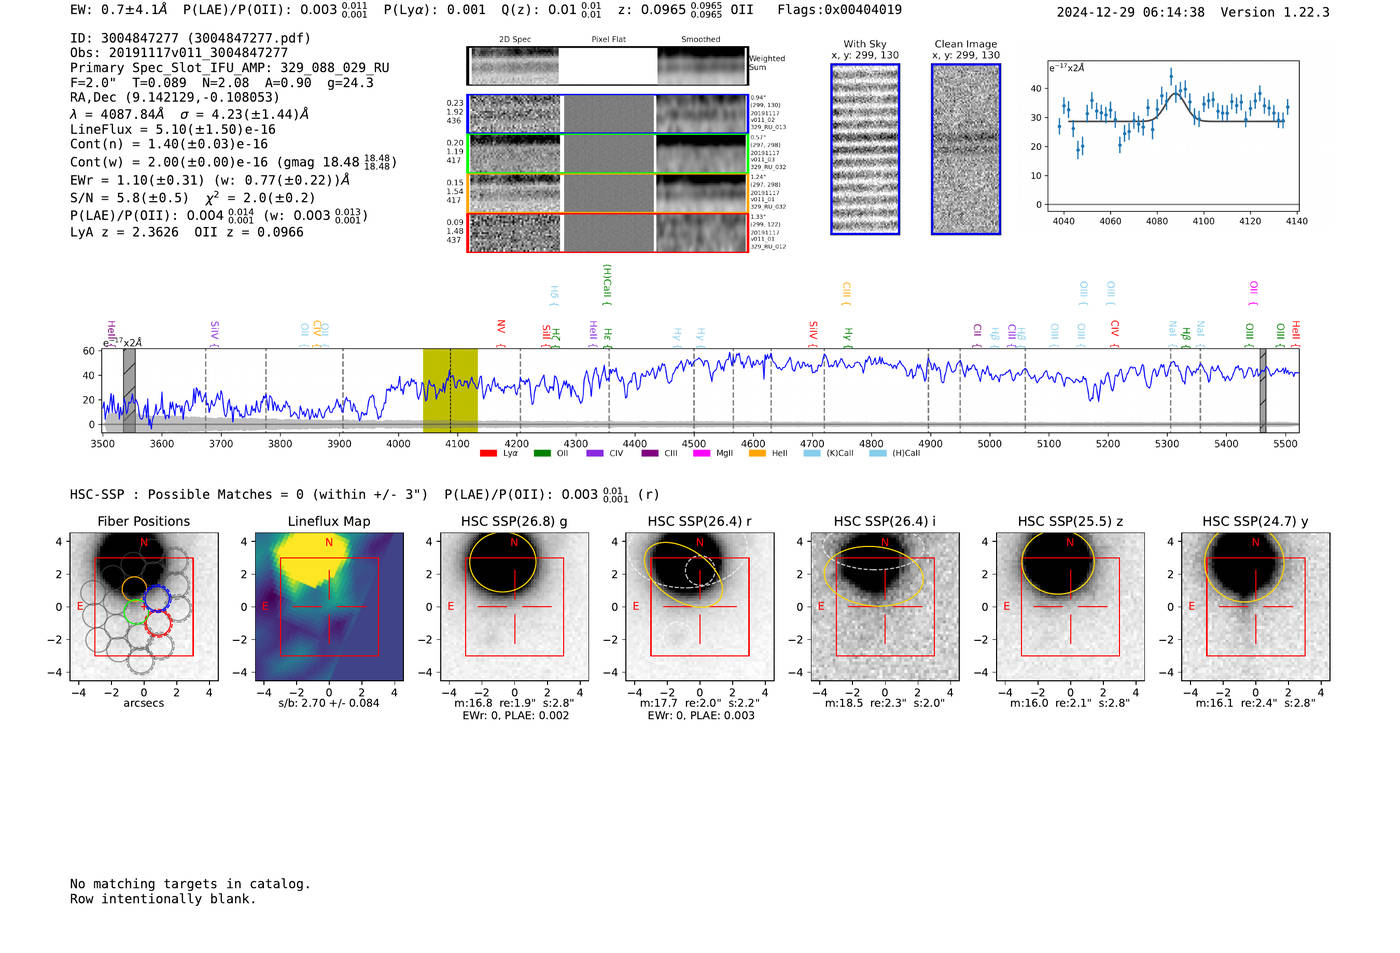Select the blue-bordered 2D spectrum fiber row
This screenshot has height=953, width=1400.
tap(608, 114)
